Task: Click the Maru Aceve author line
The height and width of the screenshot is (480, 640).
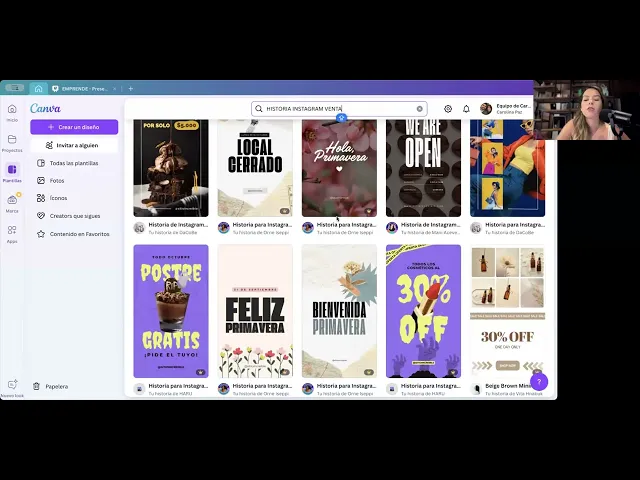Action: click(430, 232)
